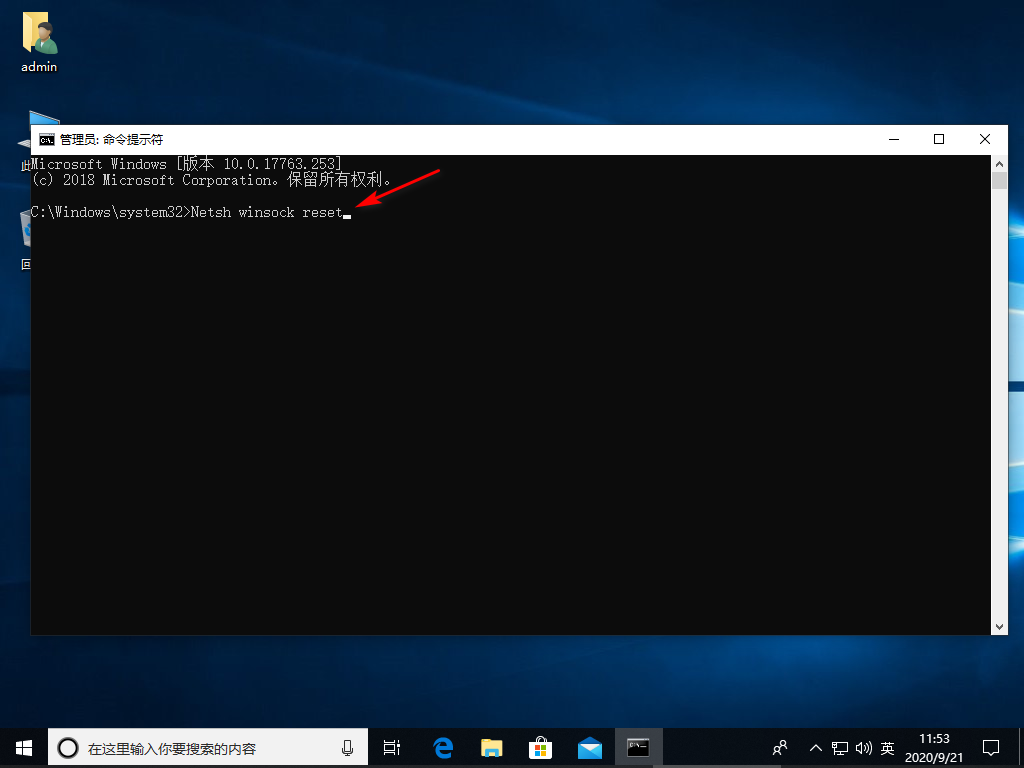Image resolution: width=1024 pixels, height=768 pixels.
Task: Click the CMD icon in the title bar
Action: coord(47,139)
